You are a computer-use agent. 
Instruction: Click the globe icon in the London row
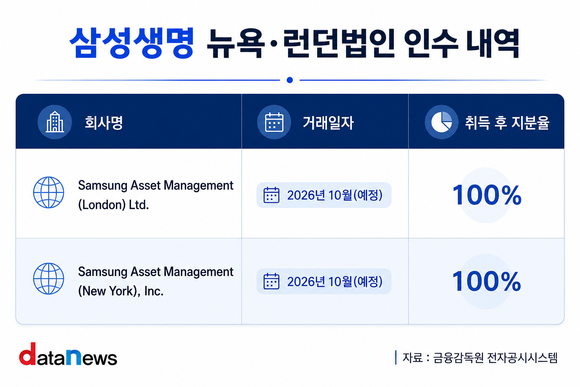tap(48, 192)
